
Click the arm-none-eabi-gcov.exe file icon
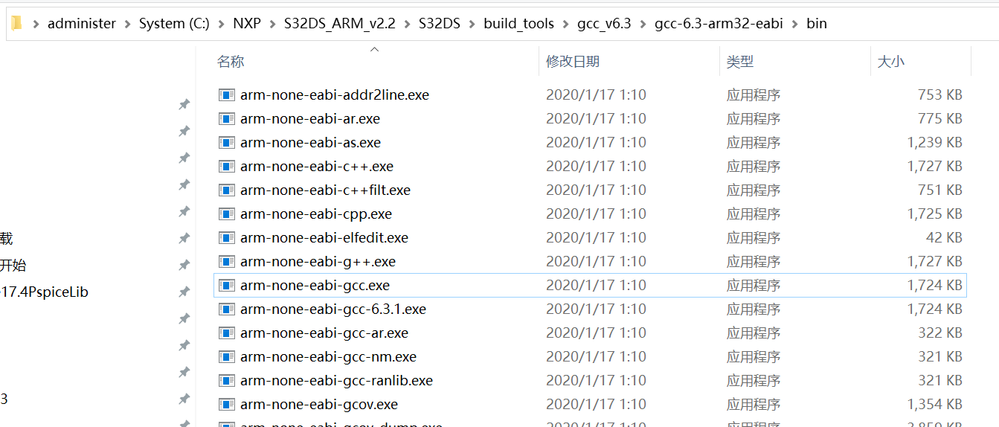[227, 404]
